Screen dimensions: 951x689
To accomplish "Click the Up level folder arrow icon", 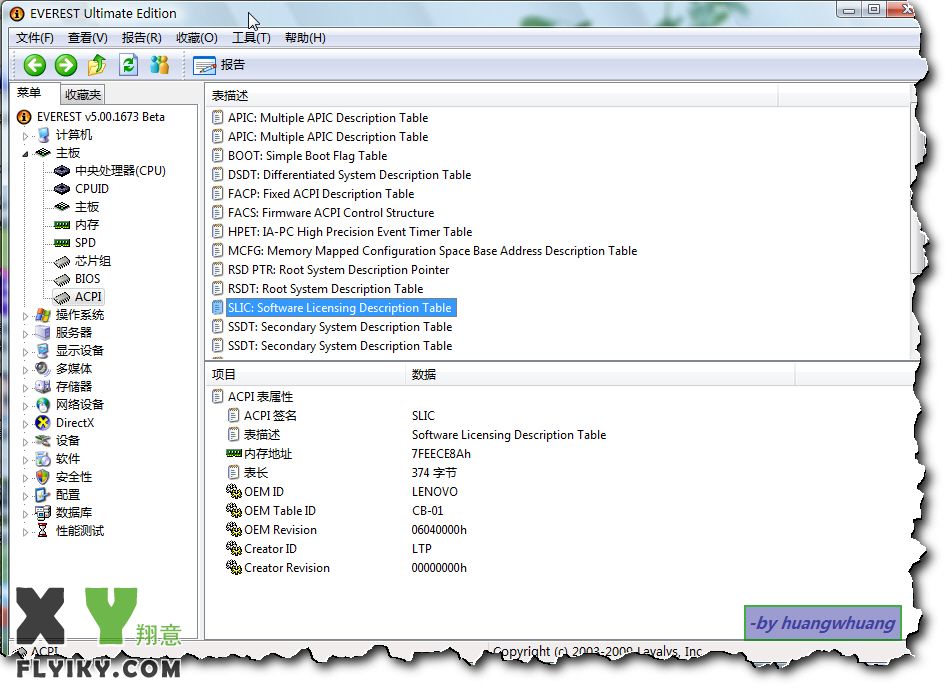I will coord(97,65).
